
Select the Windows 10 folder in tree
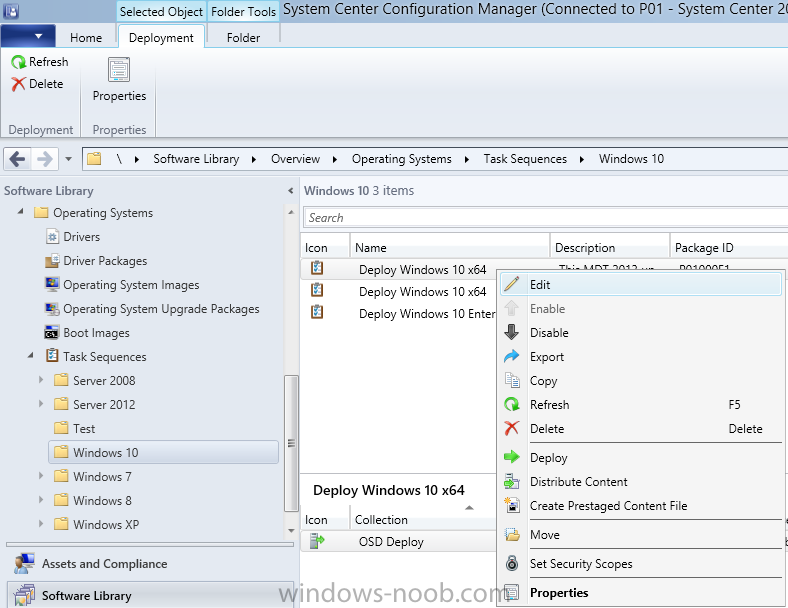(x=163, y=452)
